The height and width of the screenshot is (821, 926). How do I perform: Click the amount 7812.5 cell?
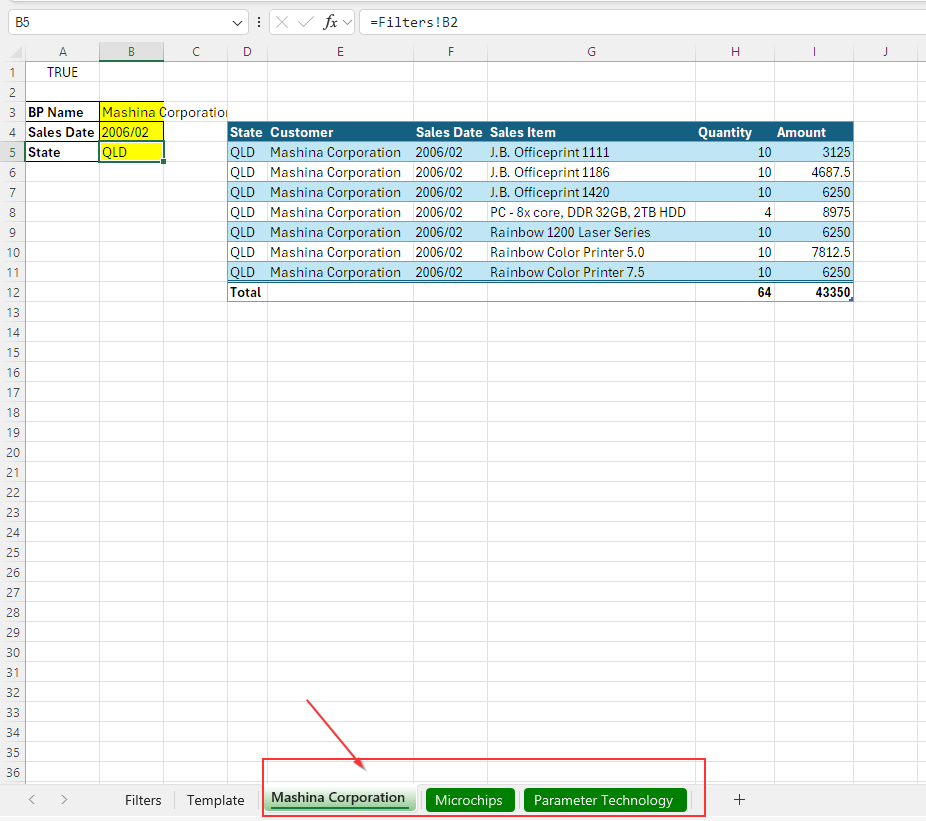coord(814,253)
